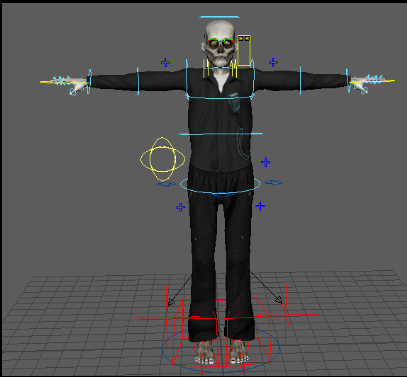Pick the cyan head control line above skull
Screen dimensions: 407x377
click(x=219, y=17)
